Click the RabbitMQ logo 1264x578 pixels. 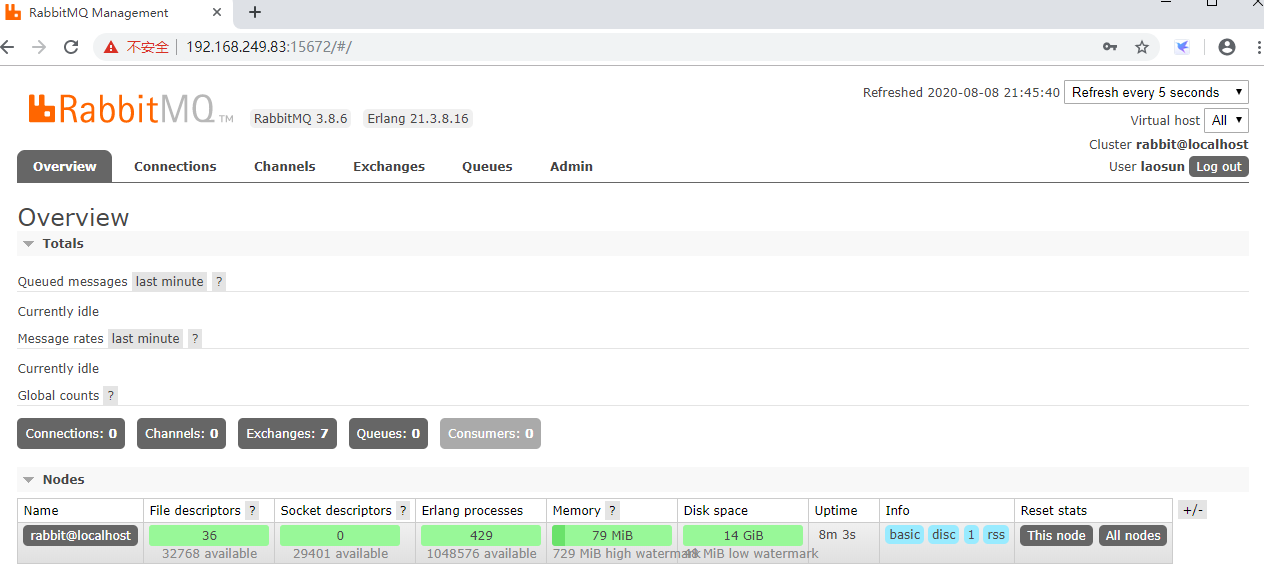pyautogui.click(x=121, y=109)
